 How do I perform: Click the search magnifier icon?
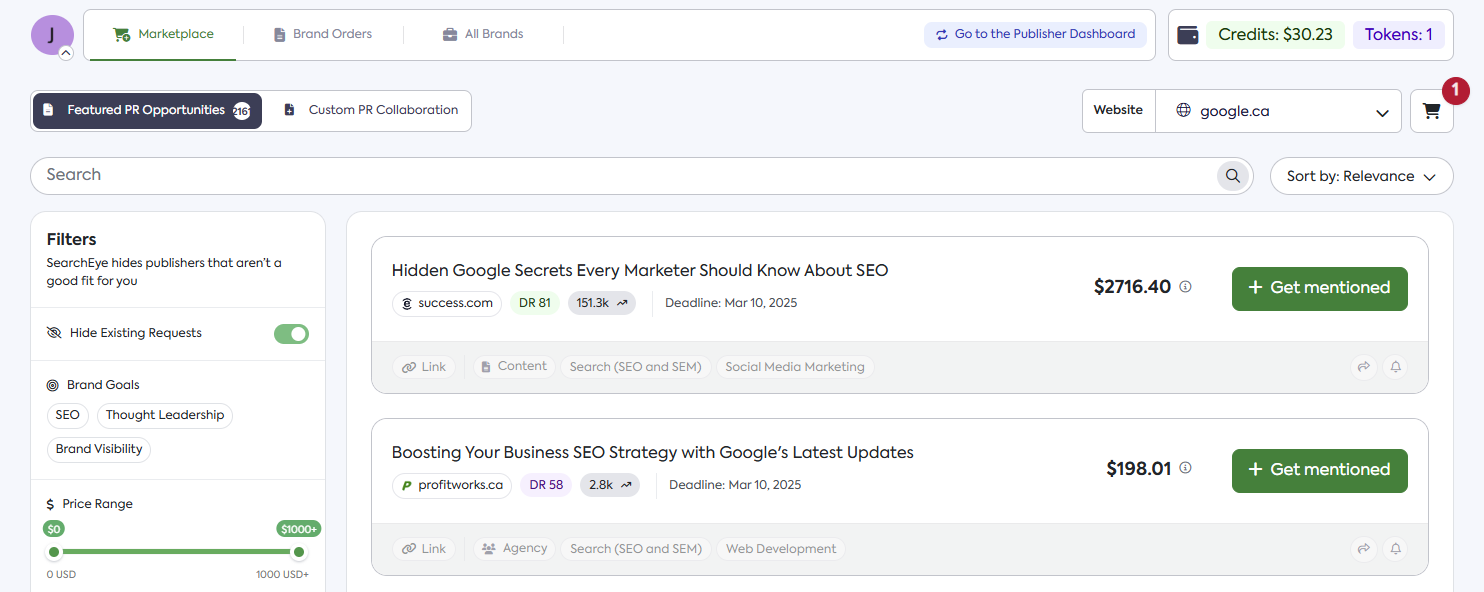click(x=1234, y=176)
